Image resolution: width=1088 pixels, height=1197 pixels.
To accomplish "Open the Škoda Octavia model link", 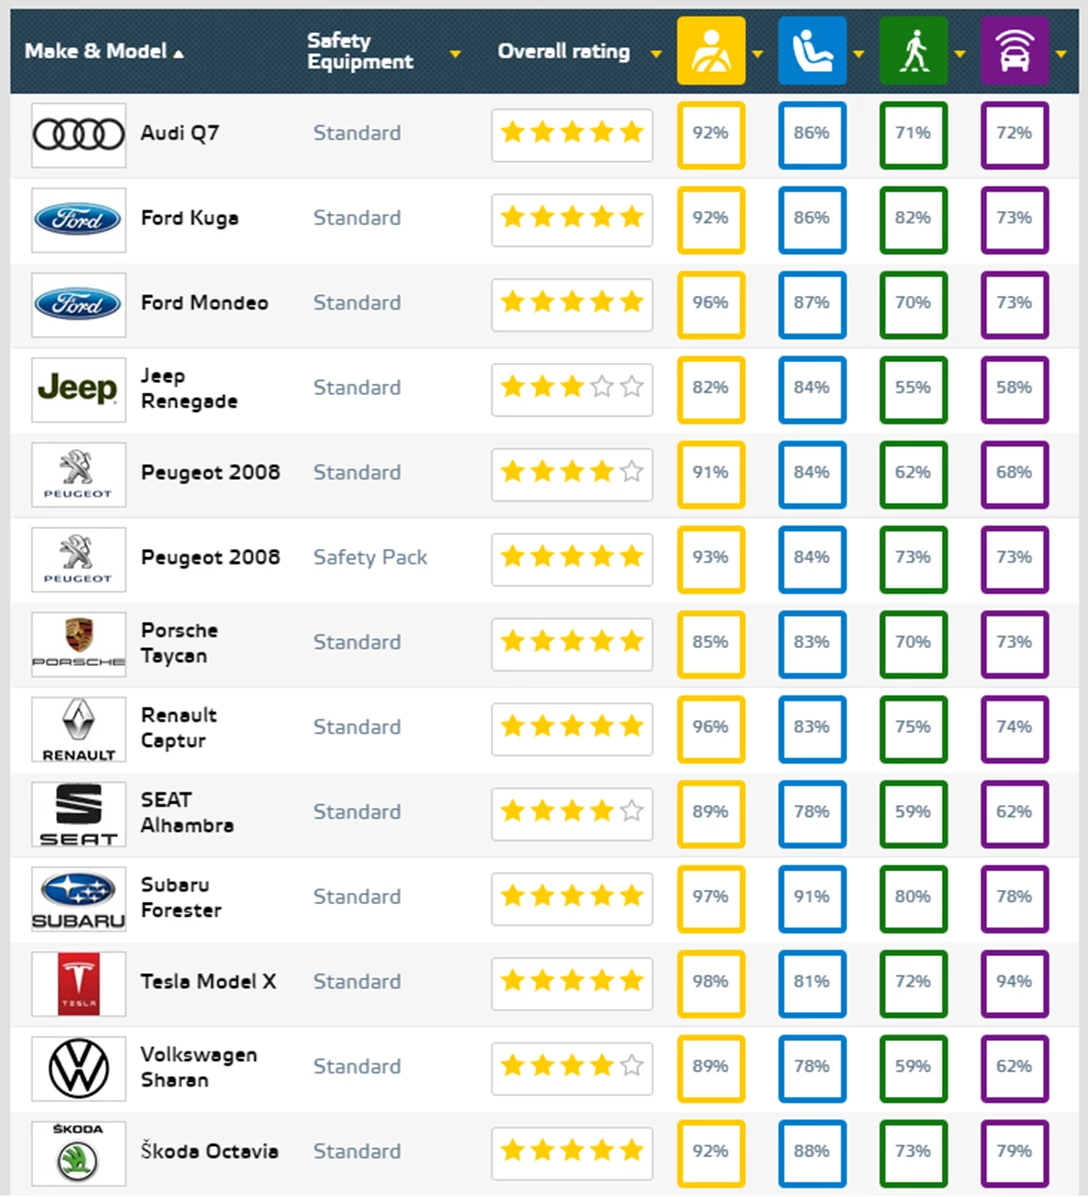I will [x=209, y=1151].
